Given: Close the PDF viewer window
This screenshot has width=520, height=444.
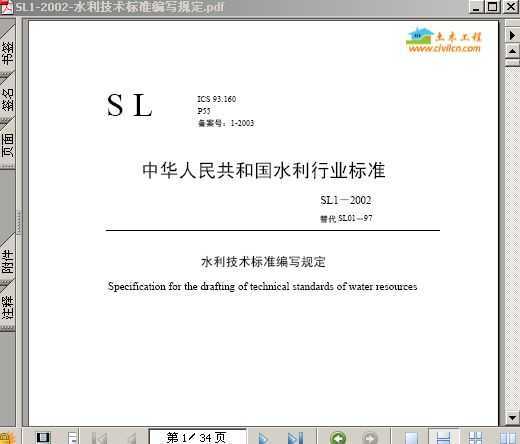Looking at the screenshot, I should click(511, 7).
